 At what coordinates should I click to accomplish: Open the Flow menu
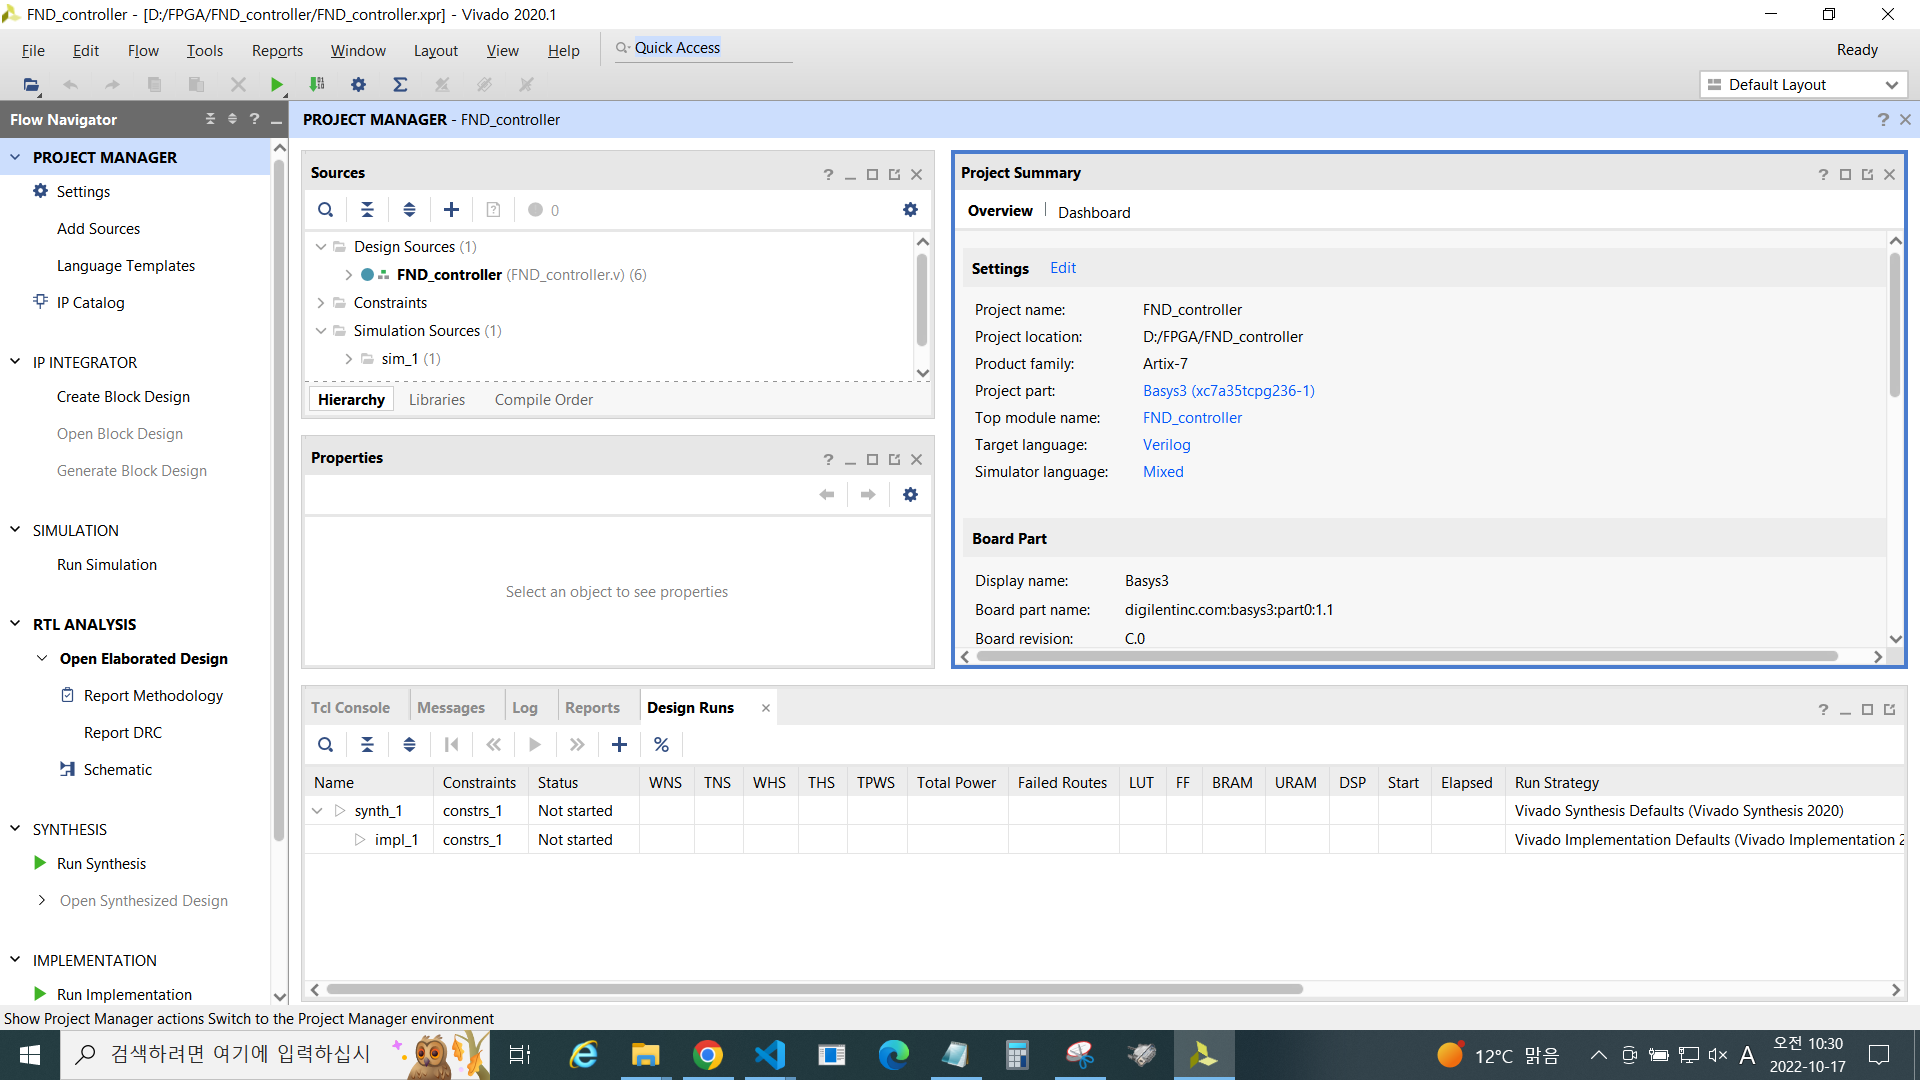(x=143, y=50)
